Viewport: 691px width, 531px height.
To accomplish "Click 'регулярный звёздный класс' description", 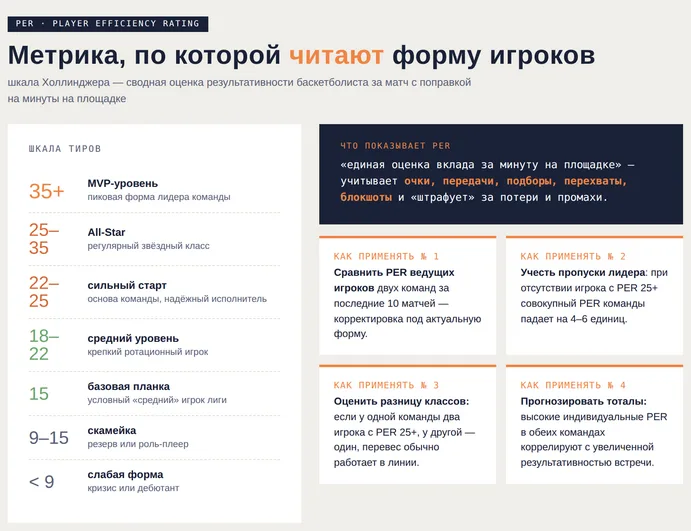I will click(149, 246).
